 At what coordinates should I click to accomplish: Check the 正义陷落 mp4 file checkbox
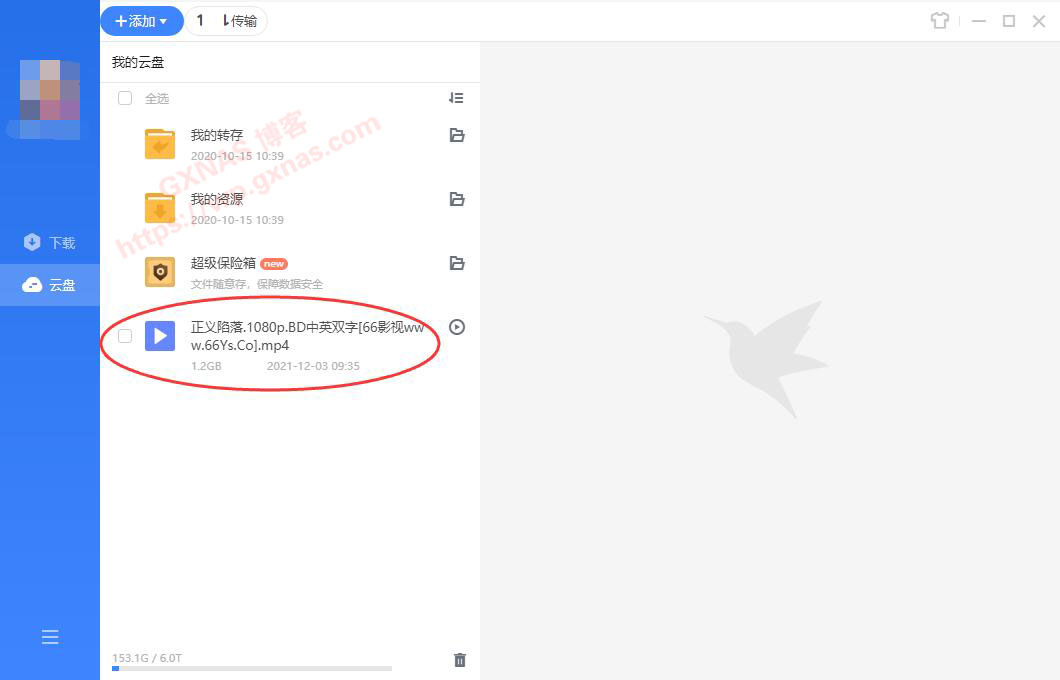coord(125,336)
